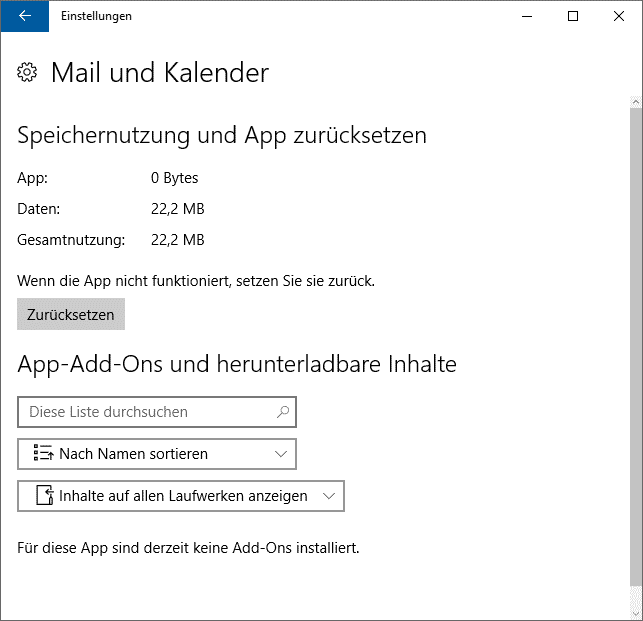Viewport: 643px width, 621px height.
Task: Click the sort list icon before Nach Namen sortieren
Action: 43,452
